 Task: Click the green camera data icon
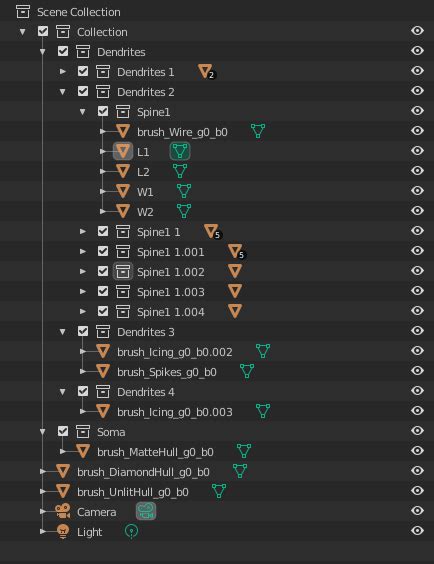(x=146, y=511)
